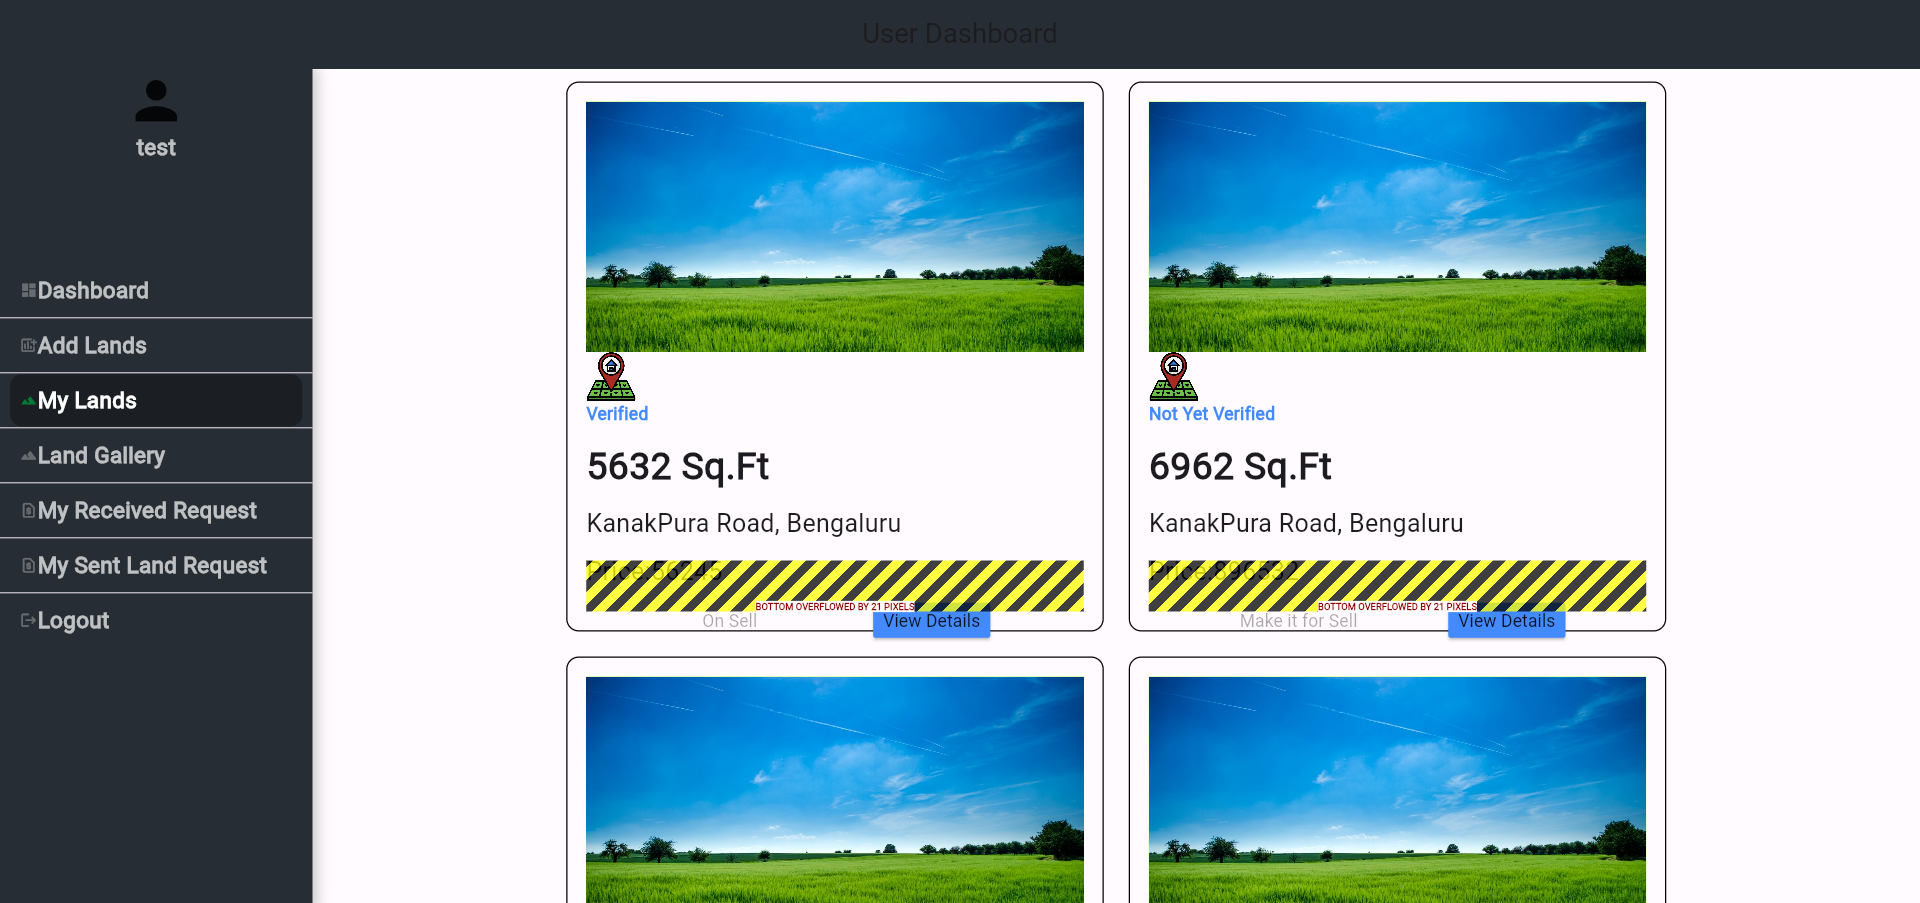Click the user profile avatar icon

[156, 101]
